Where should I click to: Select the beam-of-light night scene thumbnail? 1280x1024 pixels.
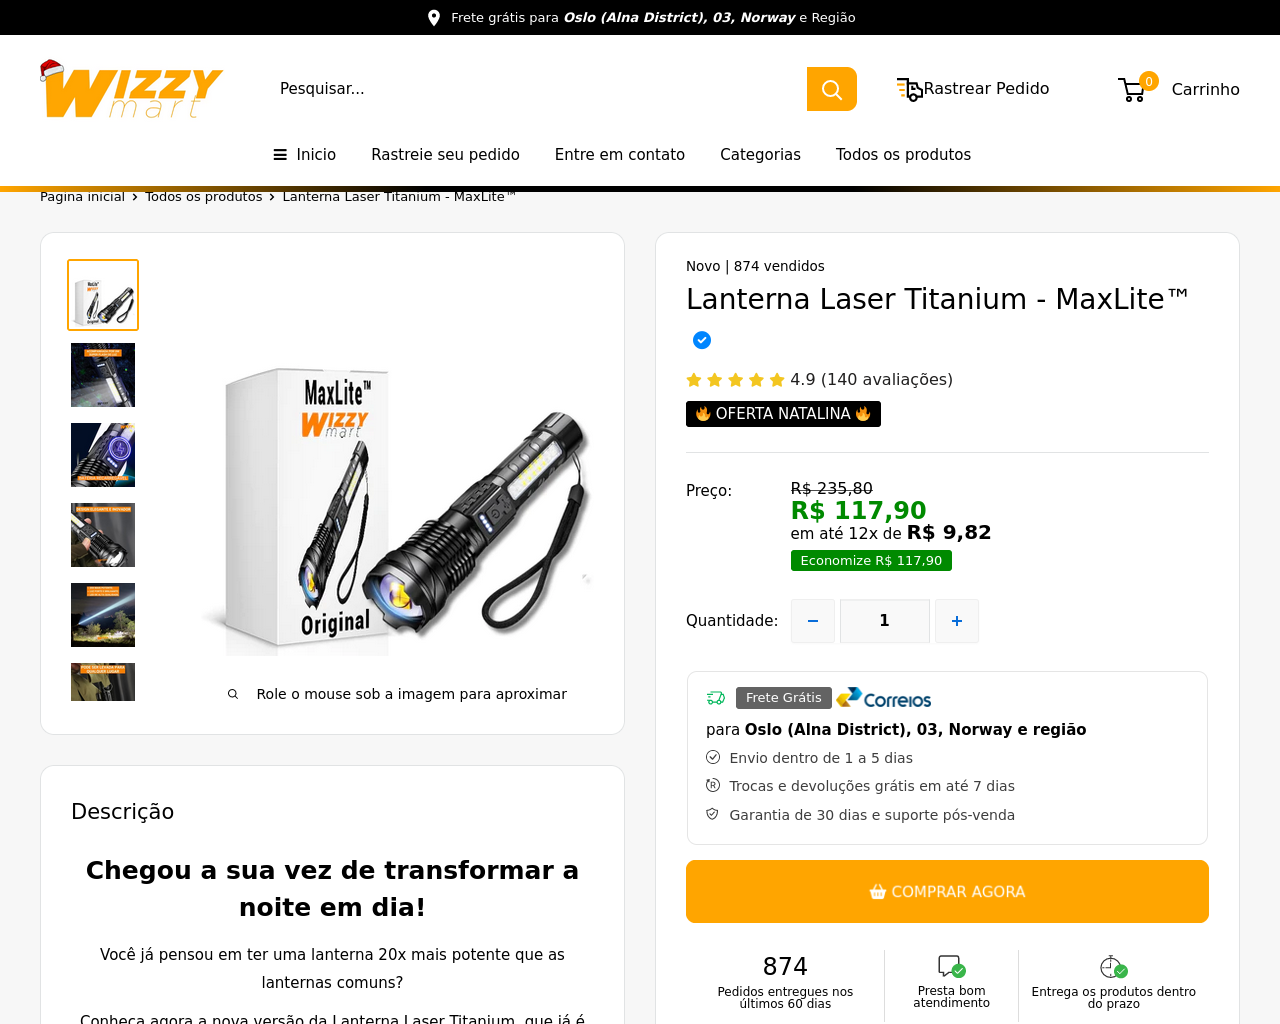[103, 615]
